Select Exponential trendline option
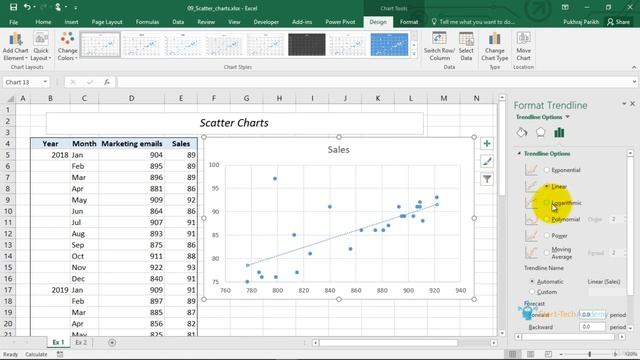 [547, 170]
